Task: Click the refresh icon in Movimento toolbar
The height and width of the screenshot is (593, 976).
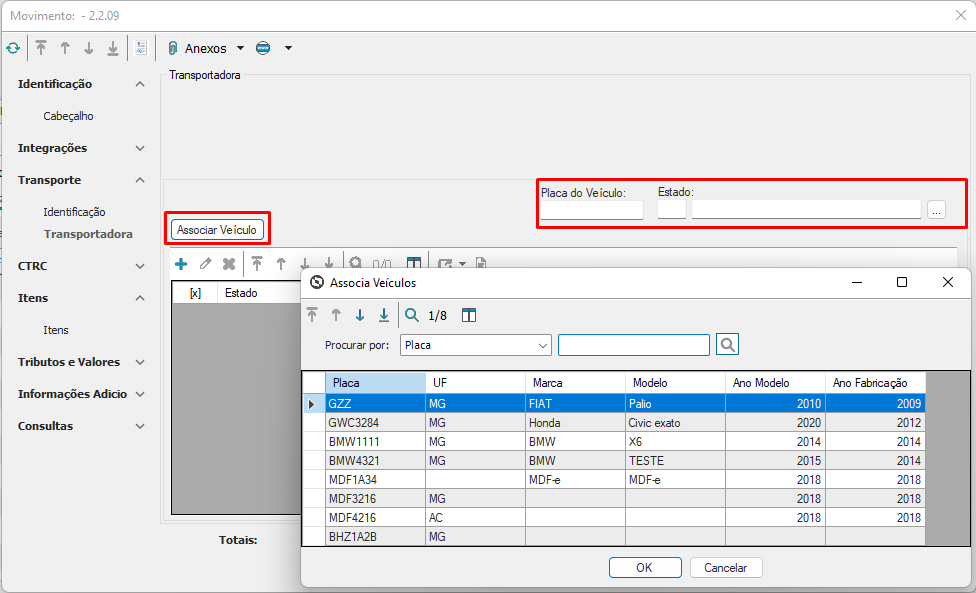Action: [x=13, y=48]
